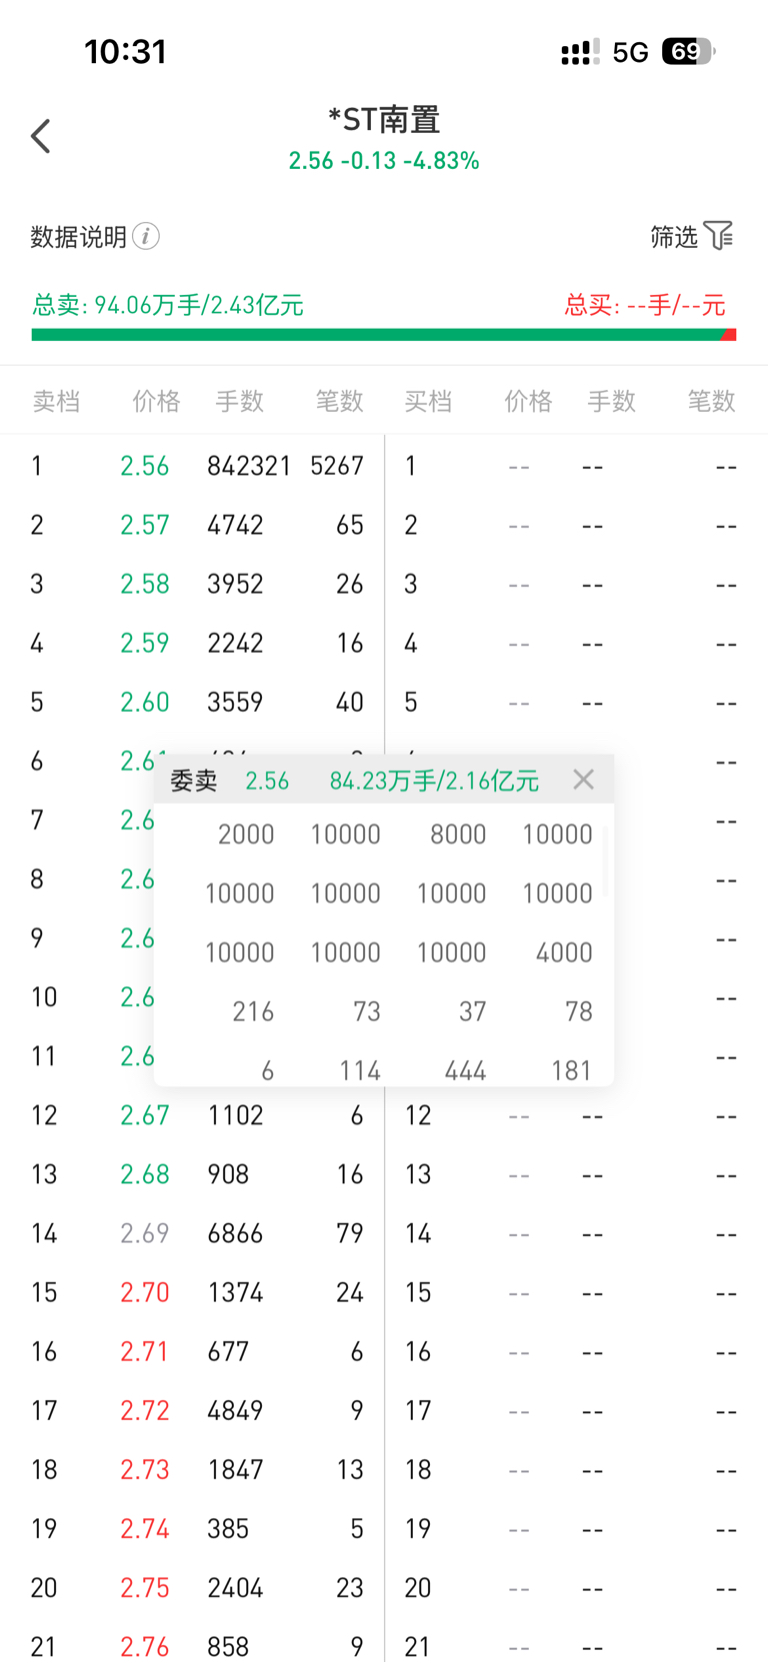Screen dimensions: 768x1663
Task: Select sell volume 858
Action: tap(228, 1646)
